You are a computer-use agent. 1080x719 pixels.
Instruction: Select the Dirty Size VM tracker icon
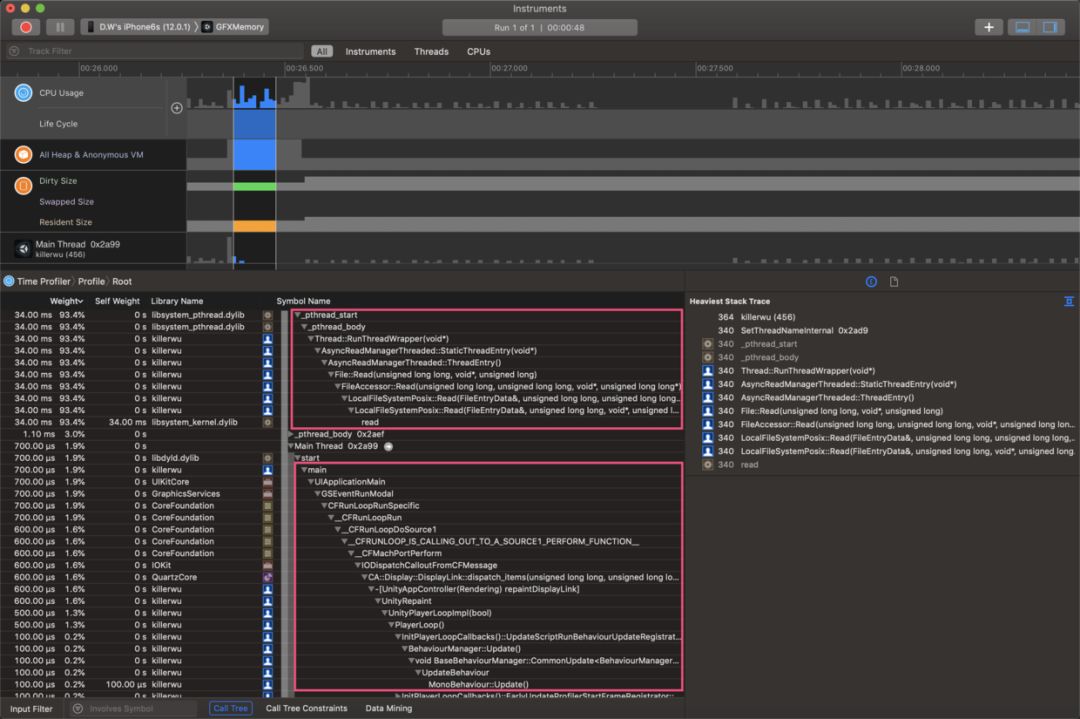click(x=23, y=186)
